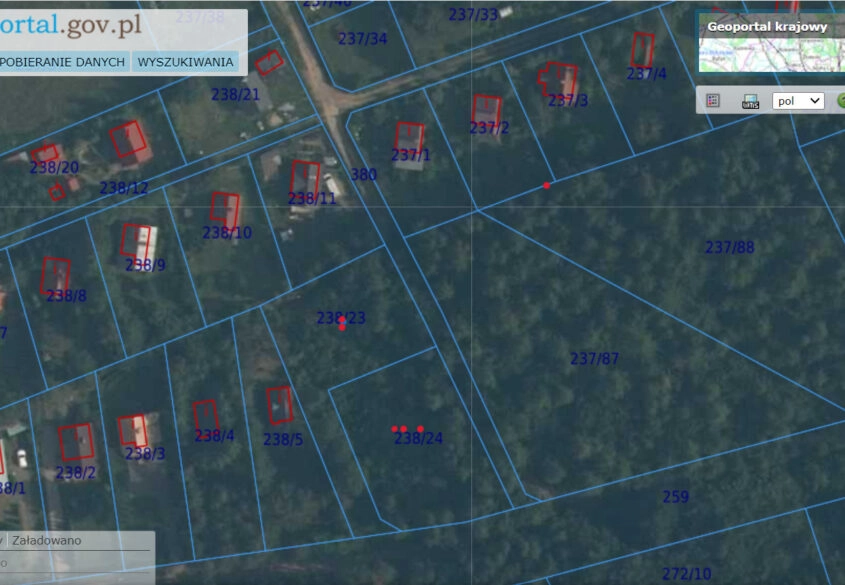Click the building outline on parcel 237/1
Screen dimensions: 845x585
coord(409,138)
